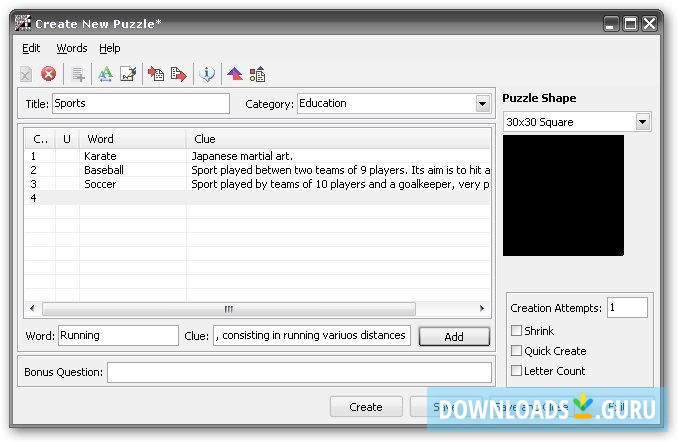Click the Title input field
Image resolution: width=678 pixels, height=442 pixels.
click(141, 104)
